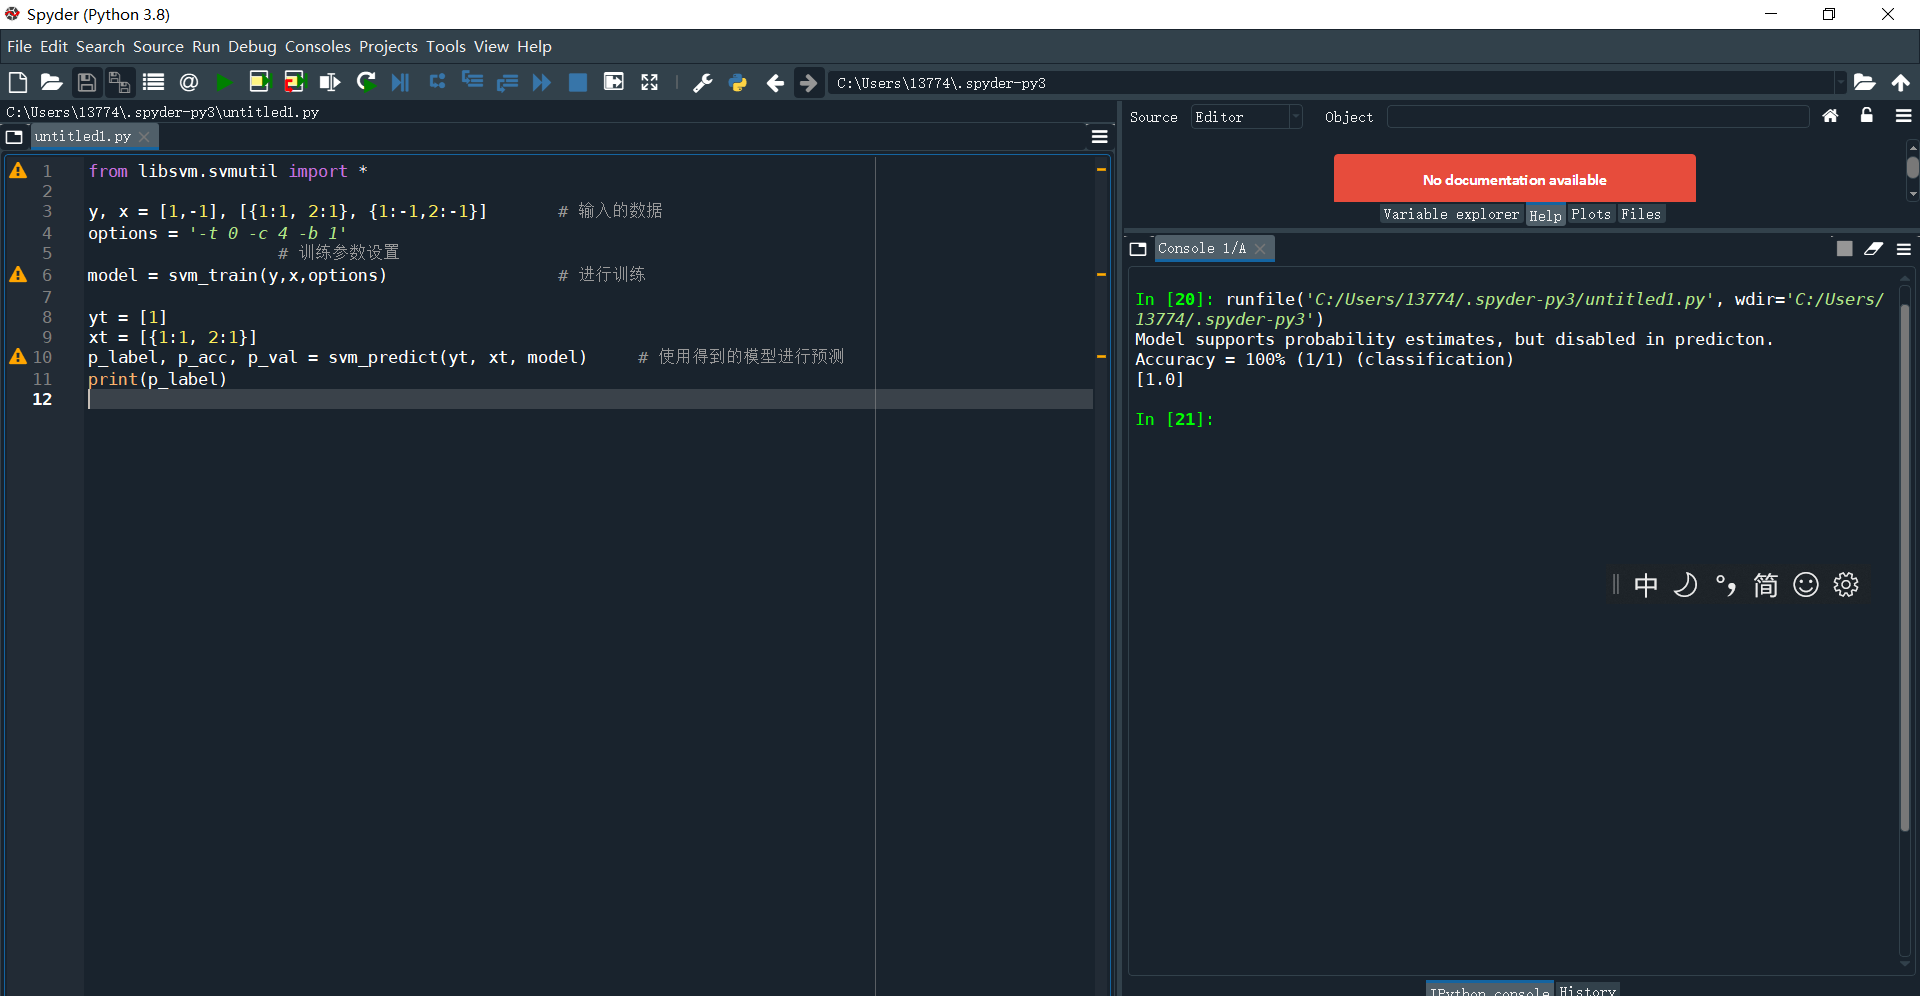Switch to Plots tab

(x=1591, y=215)
